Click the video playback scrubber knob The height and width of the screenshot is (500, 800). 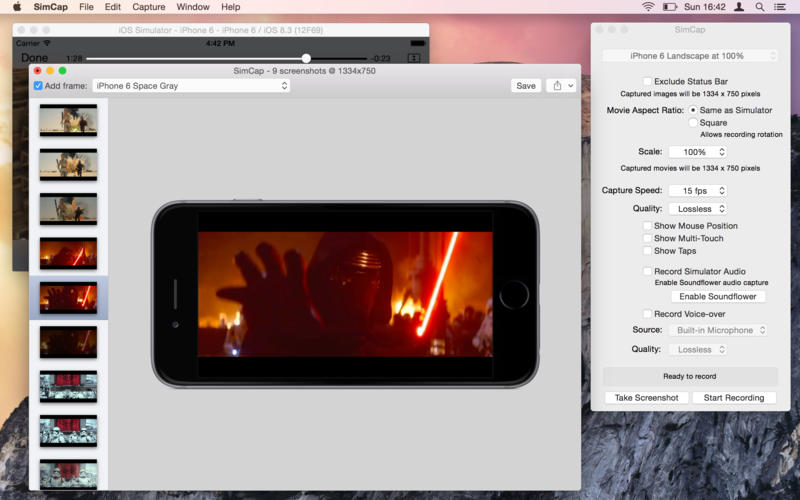coord(306,58)
